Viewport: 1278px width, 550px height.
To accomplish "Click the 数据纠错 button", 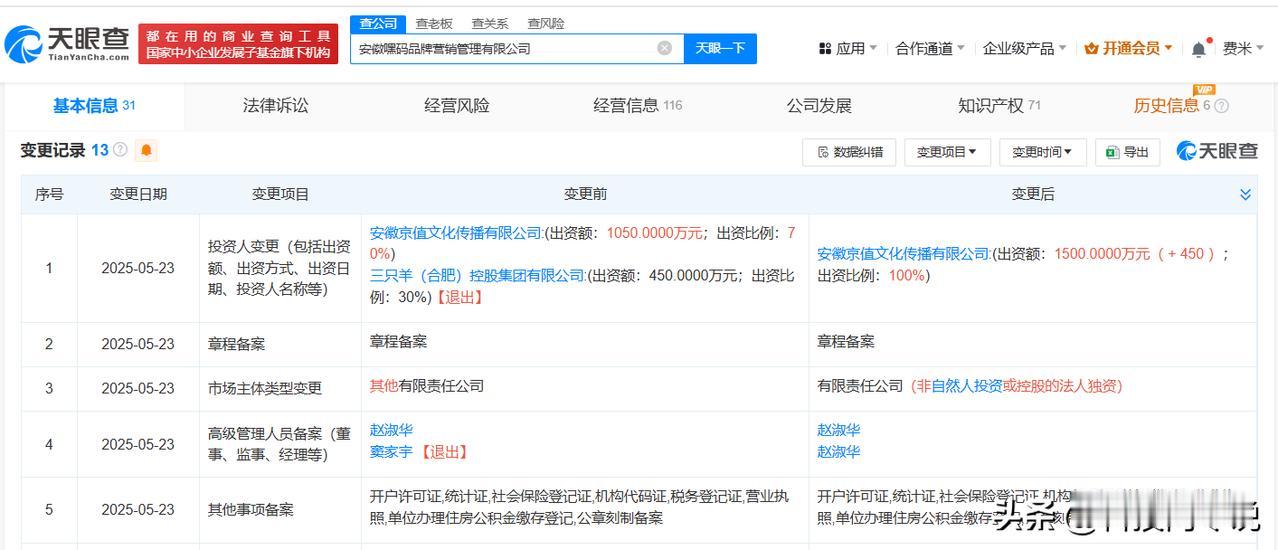I will [850, 152].
